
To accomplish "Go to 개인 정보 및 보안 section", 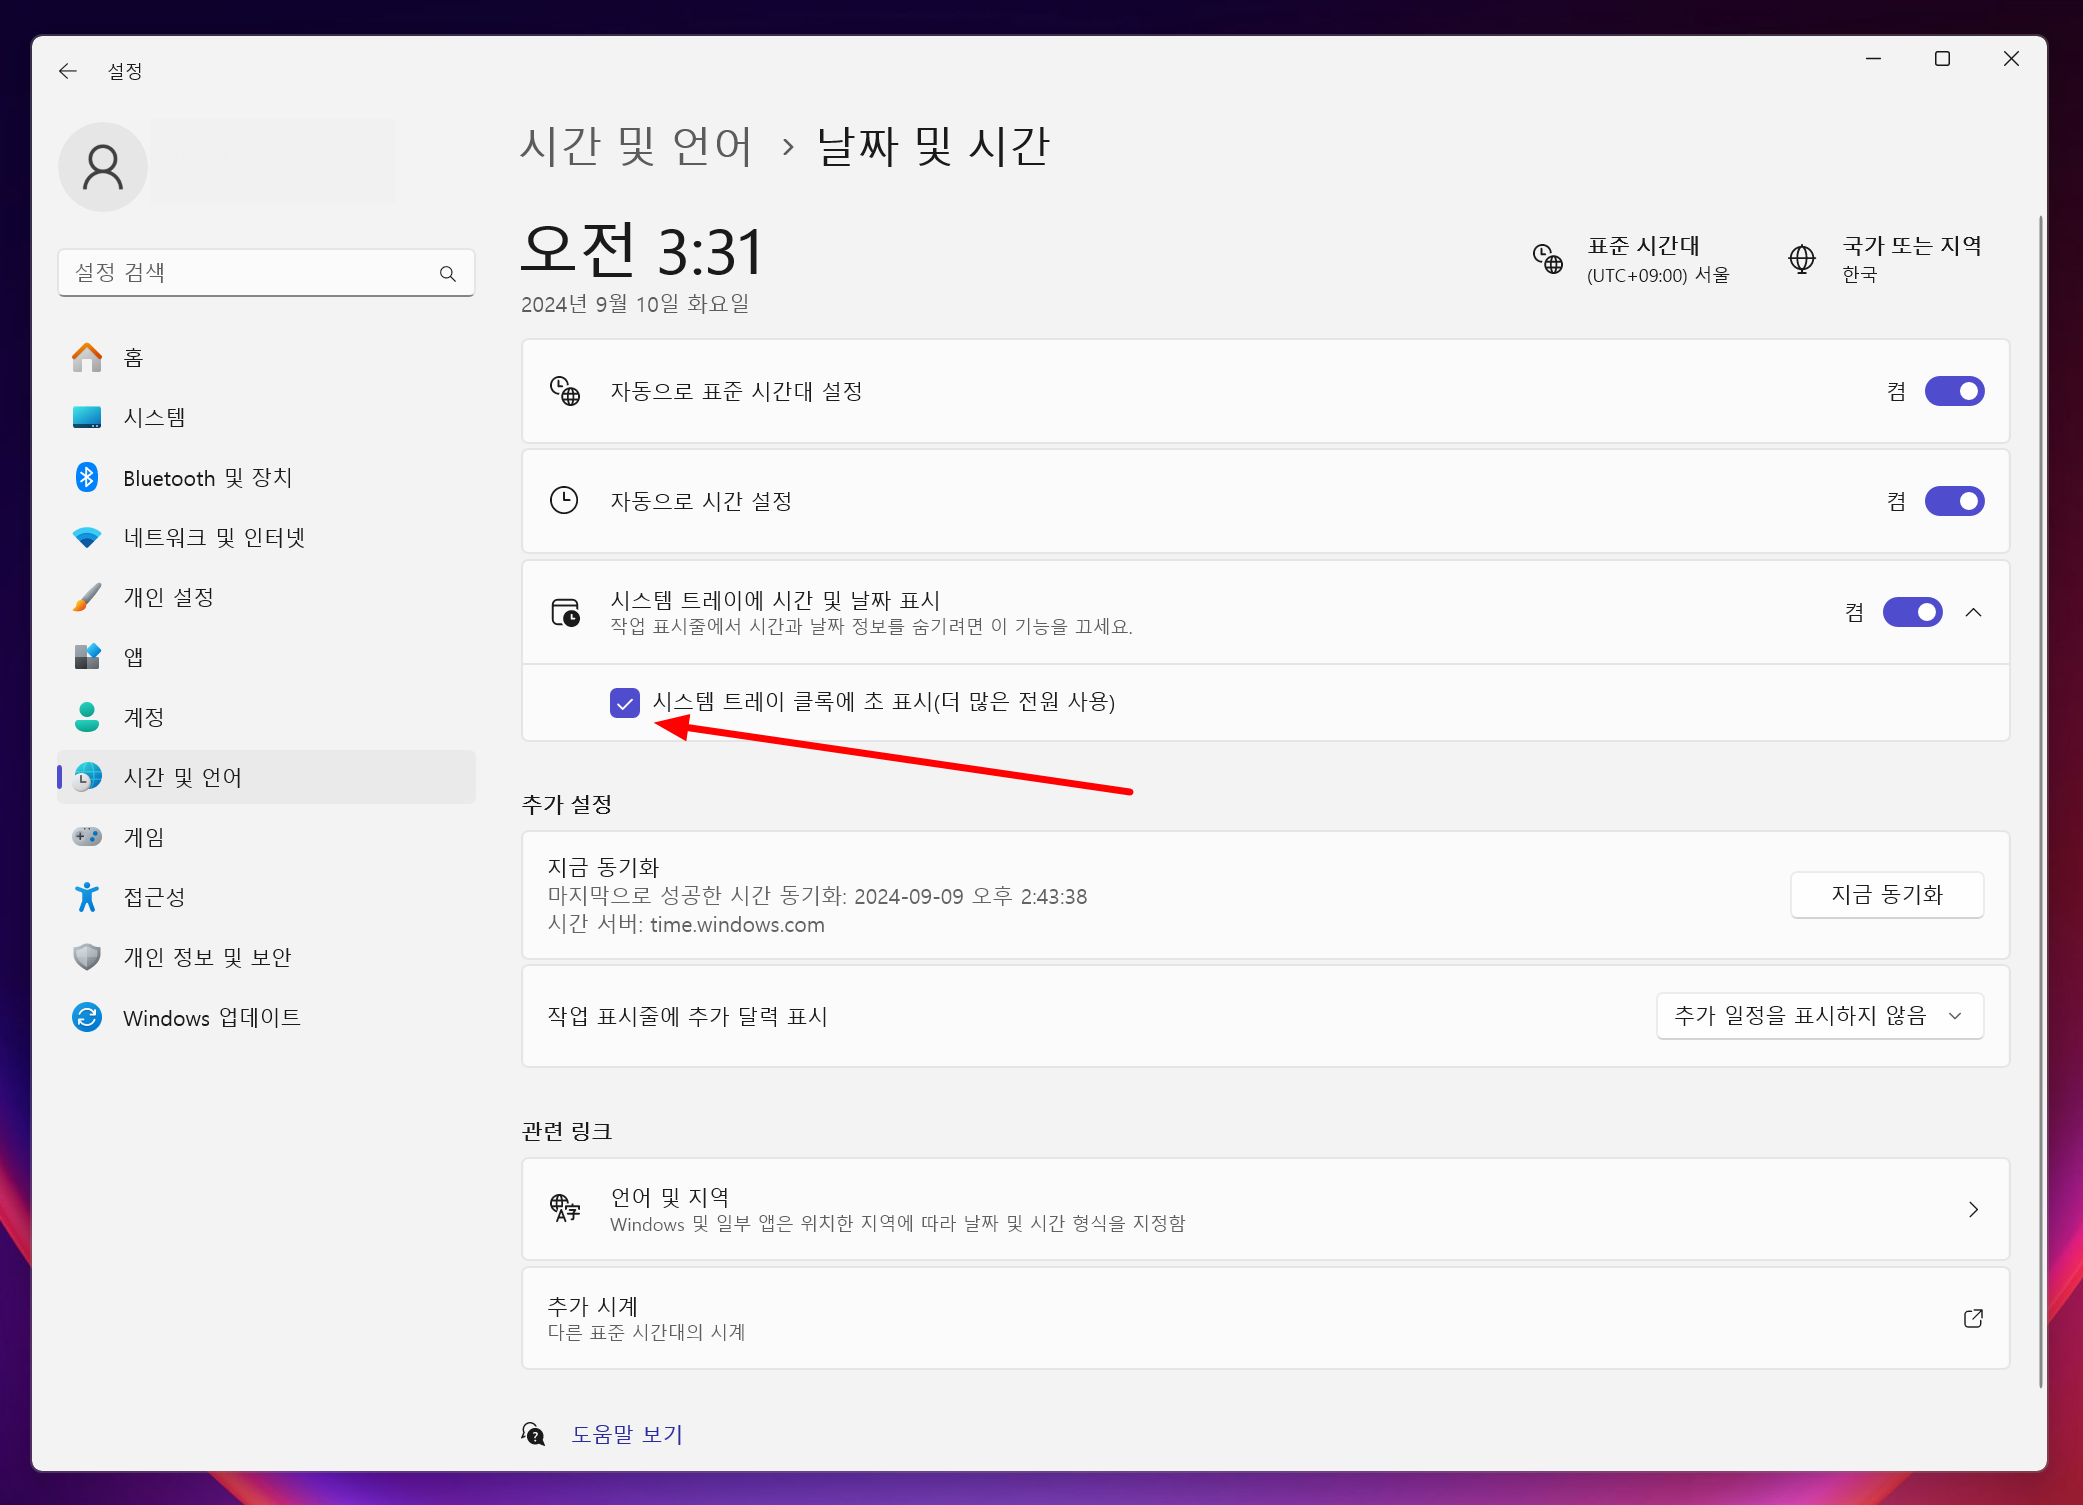I will [x=206, y=957].
